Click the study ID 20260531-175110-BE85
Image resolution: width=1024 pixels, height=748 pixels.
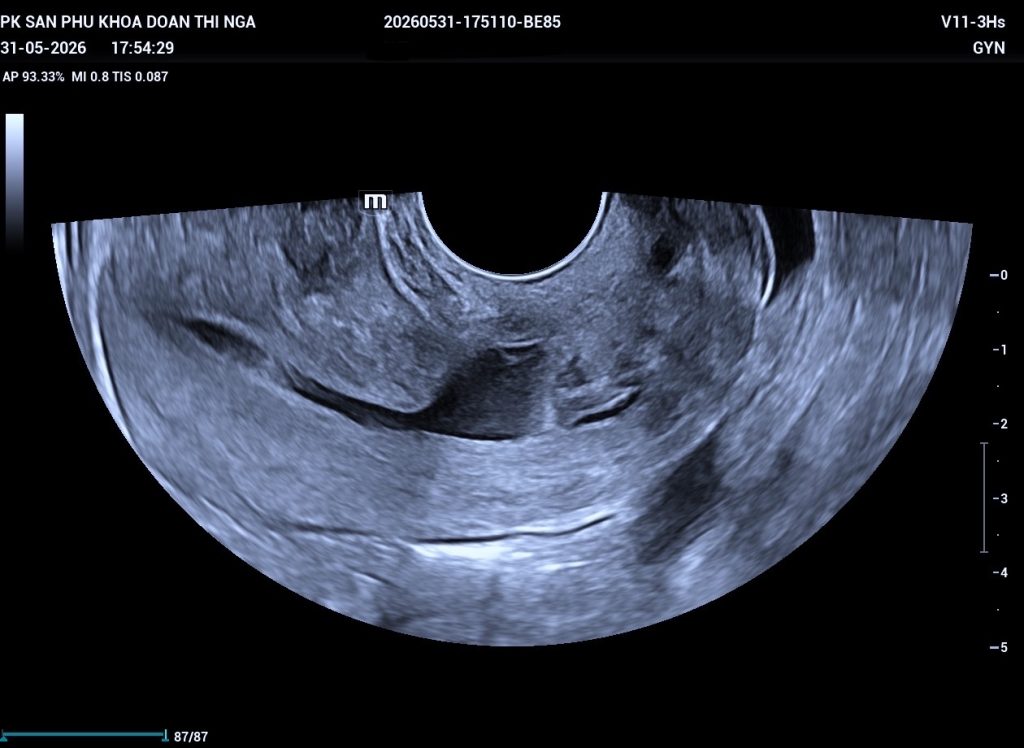472,22
